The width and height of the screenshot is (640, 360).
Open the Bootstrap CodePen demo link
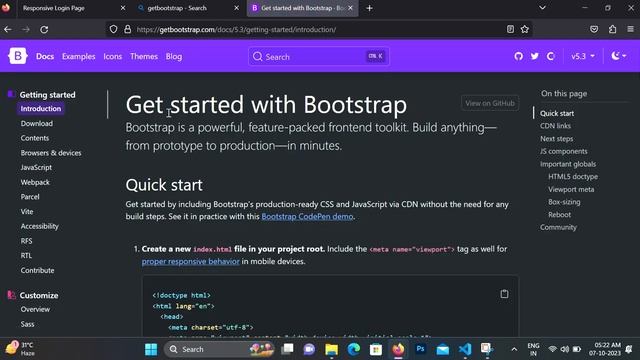[x=307, y=216]
